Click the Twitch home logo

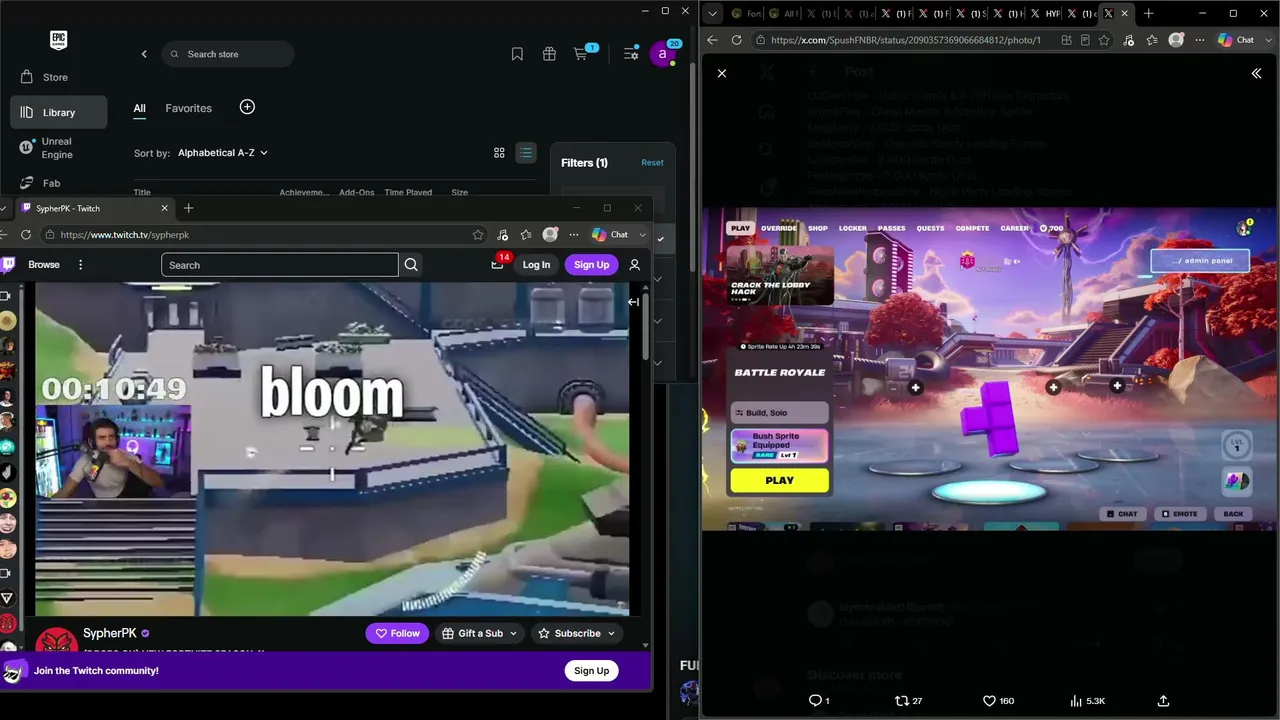pyautogui.click(x=8, y=265)
